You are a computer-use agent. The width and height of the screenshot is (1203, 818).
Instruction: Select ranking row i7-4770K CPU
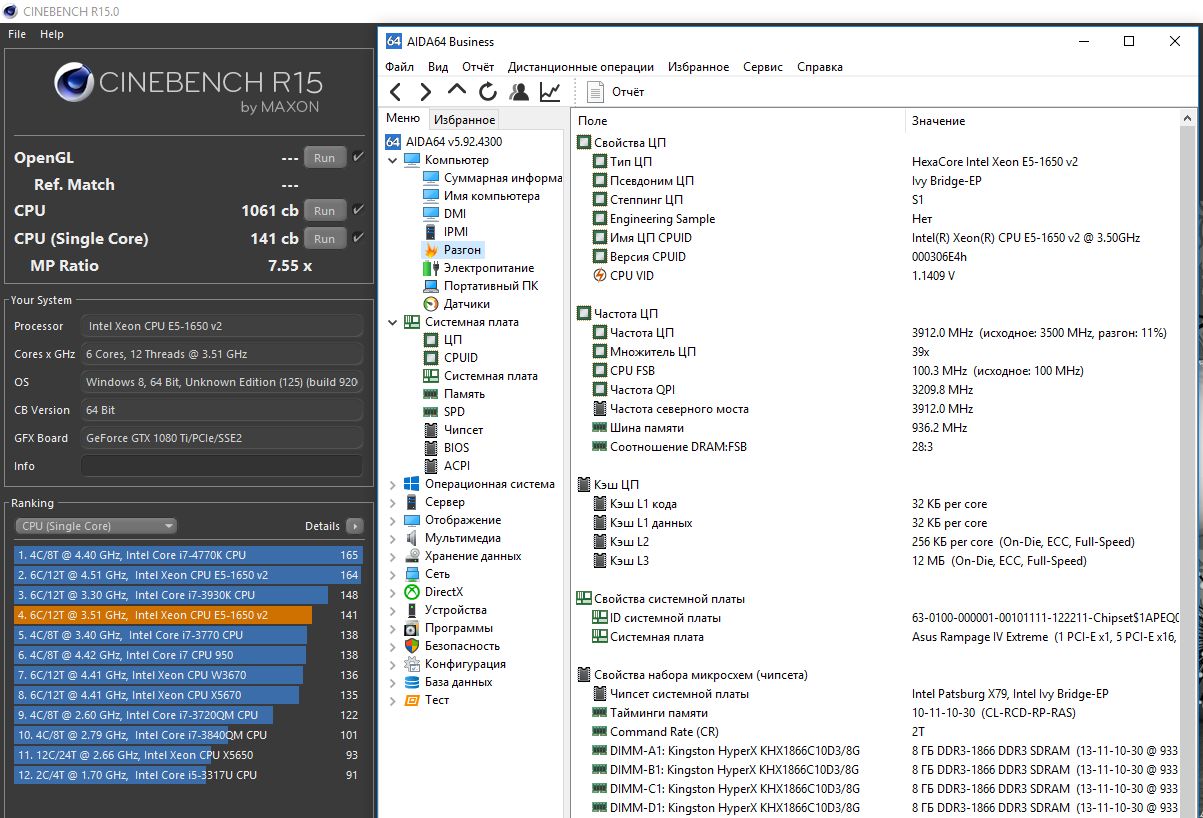[188, 554]
